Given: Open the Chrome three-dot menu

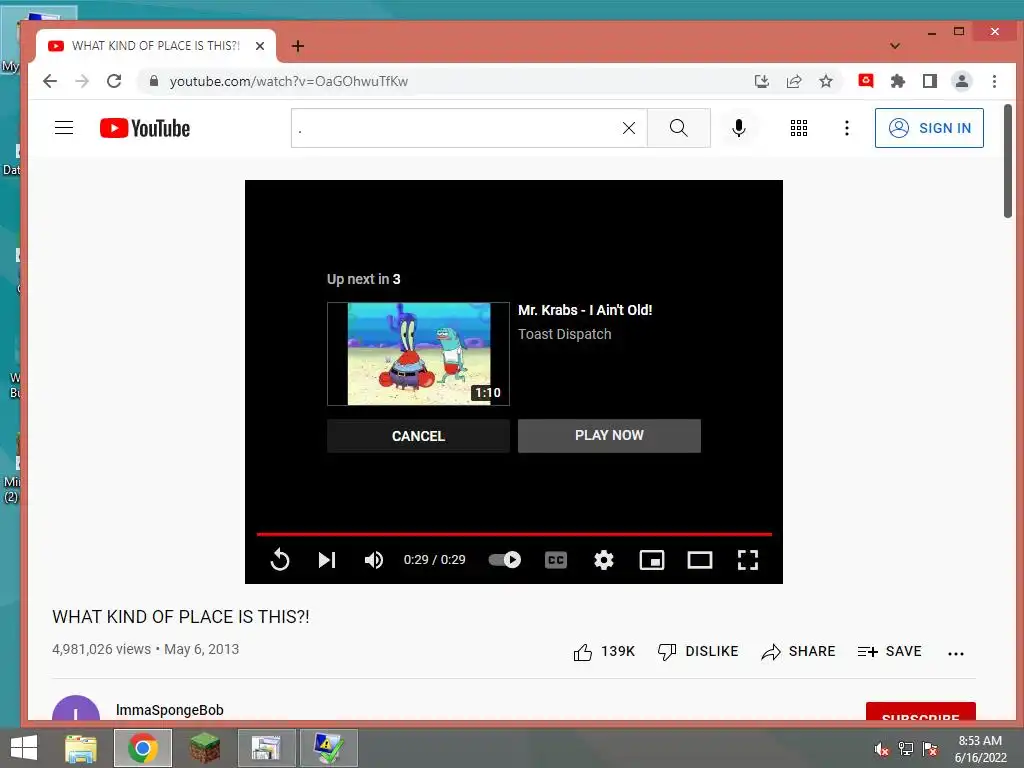Looking at the screenshot, I should point(994,81).
